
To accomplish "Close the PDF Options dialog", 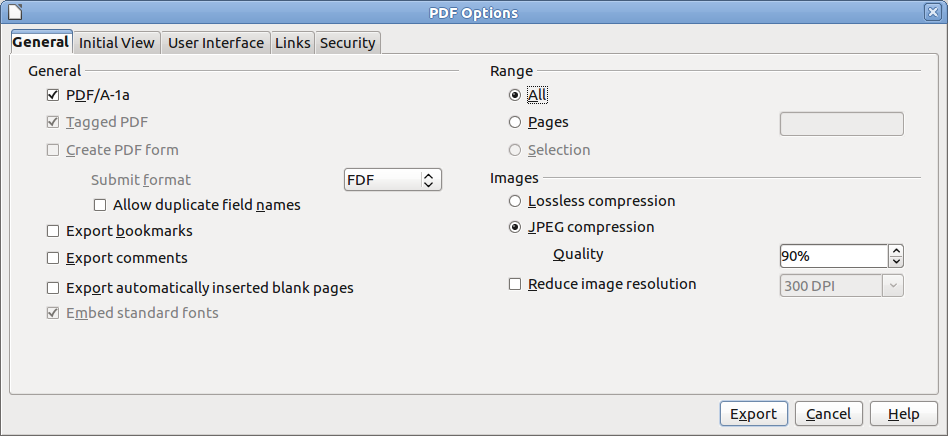I will coord(932,11).
